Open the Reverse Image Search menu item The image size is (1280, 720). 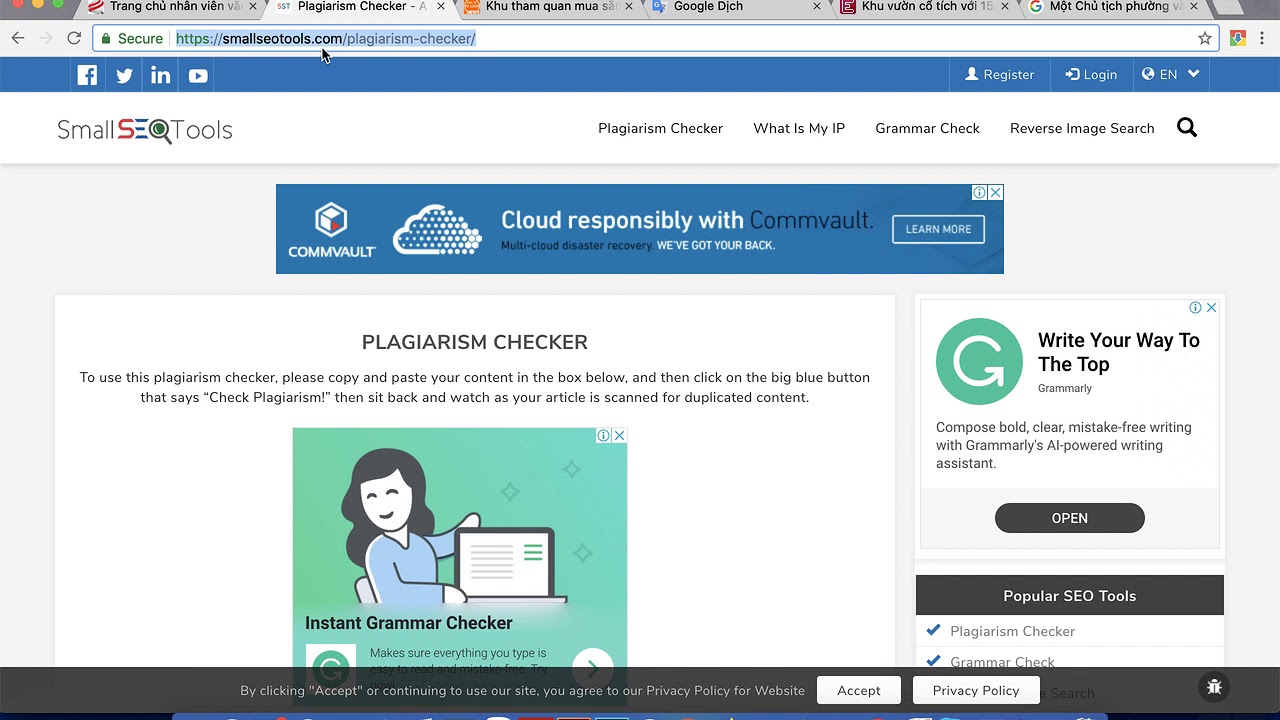1082,128
